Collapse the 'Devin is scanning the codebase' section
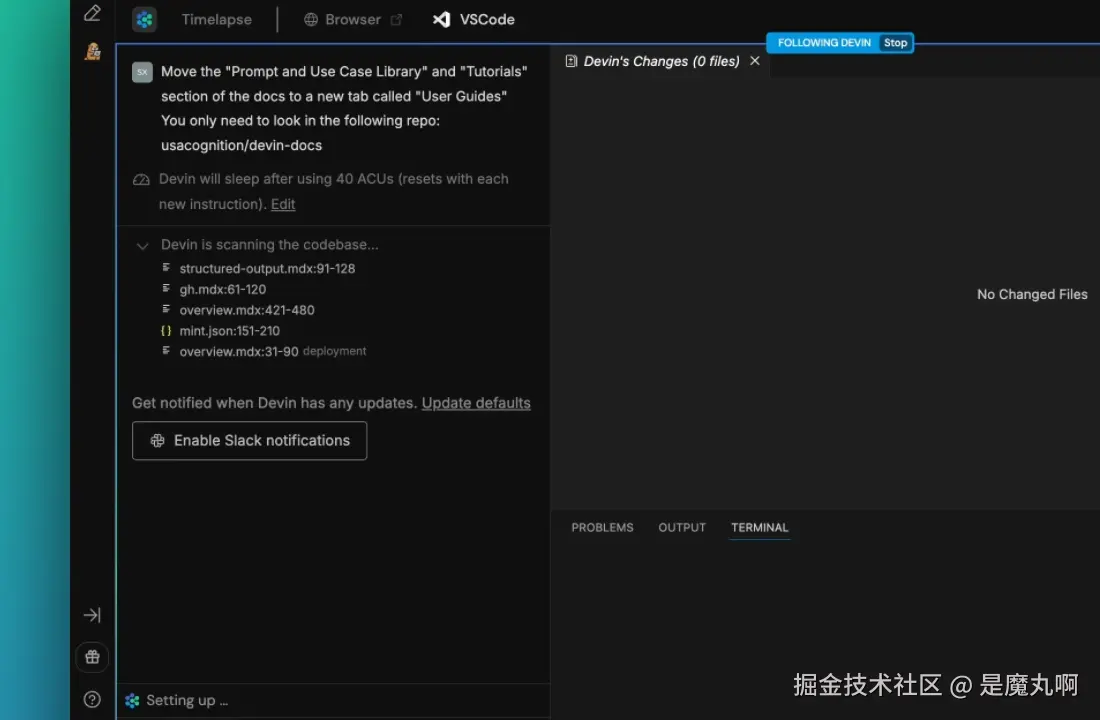Screen dimensions: 1100x720 (142, 246)
